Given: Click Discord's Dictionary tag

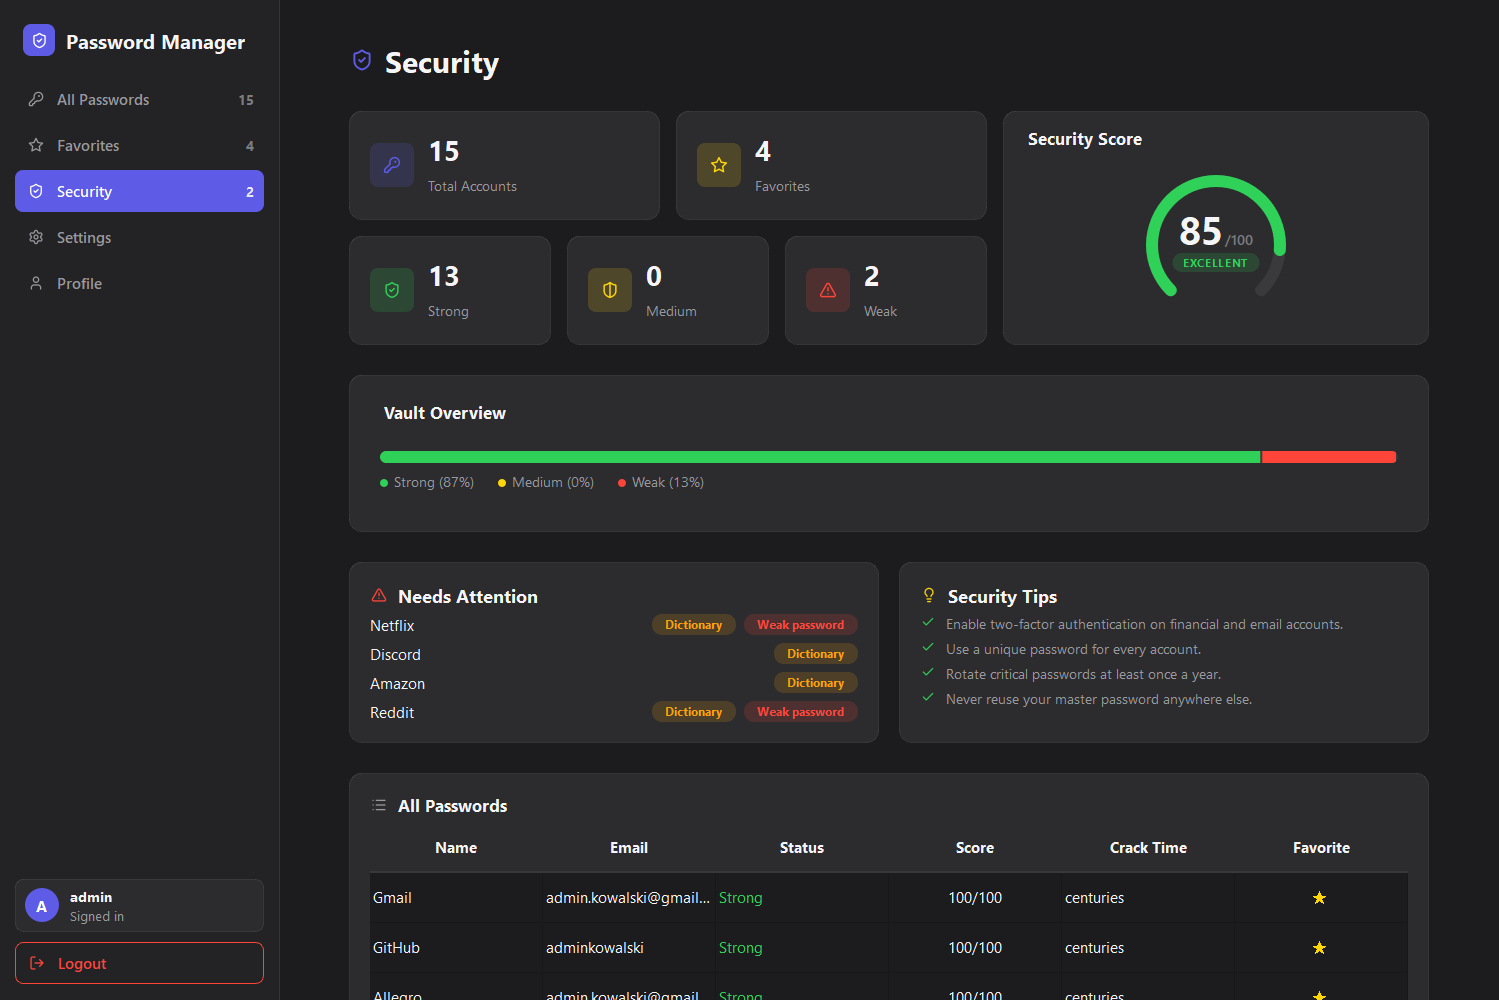Looking at the screenshot, I should (815, 654).
